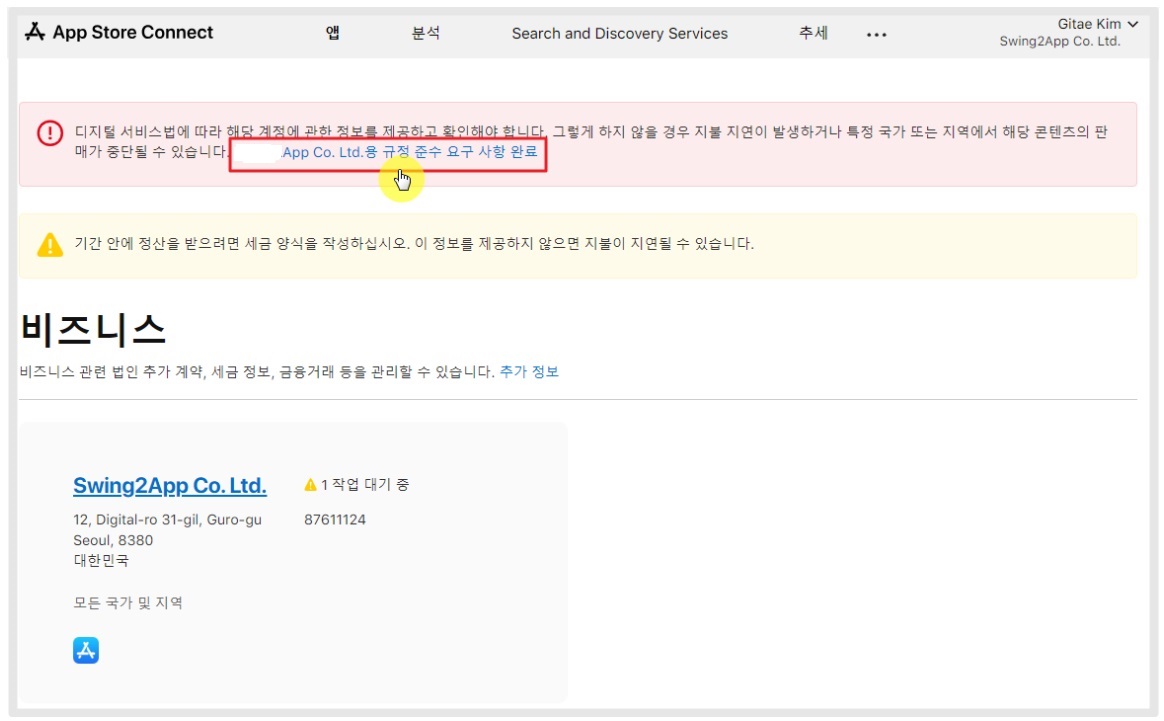Click the red error alert icon
Viewport: 1164px width, 721px height.
click(x=50, y=133)
